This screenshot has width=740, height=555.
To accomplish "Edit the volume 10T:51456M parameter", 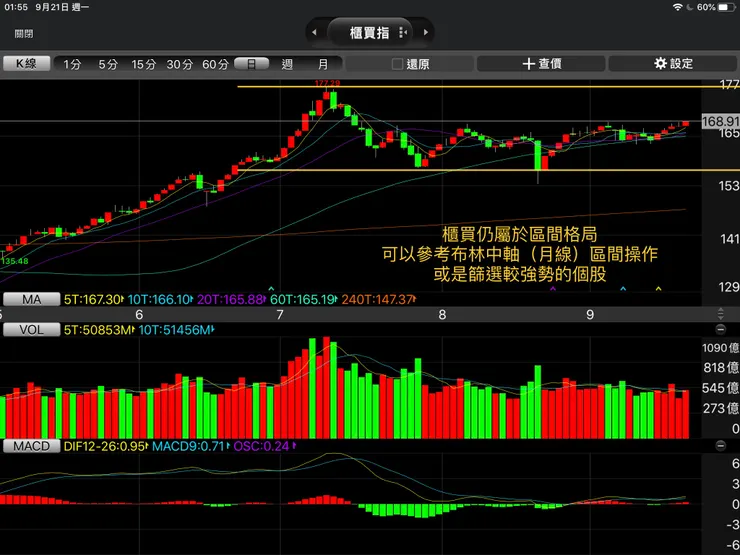I will [x=177, y=330].
